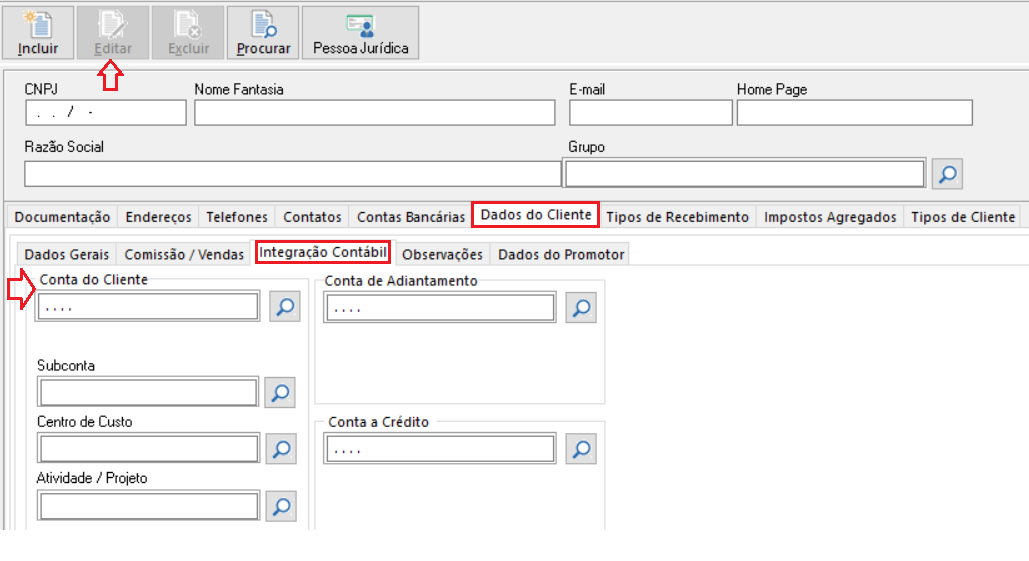Click the Incluir toolbar button
This screenshot has width=1029, height=561.
[38, 33]
